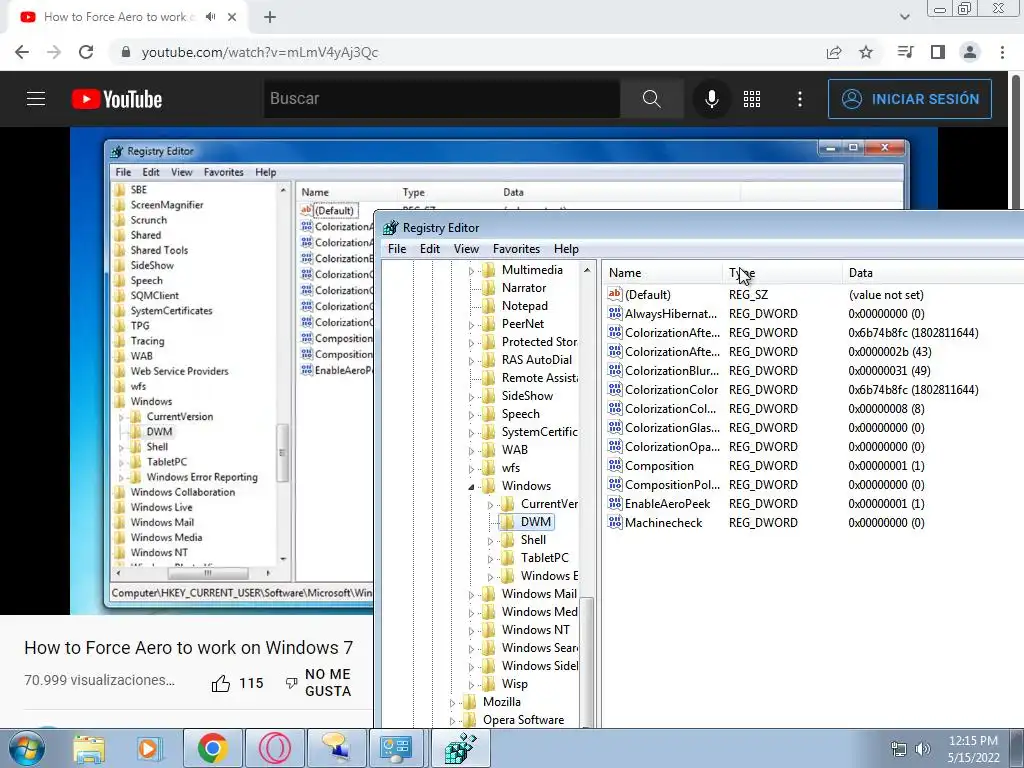
Task: Select Registry Editor taskbar button
Action: point(461,748)
